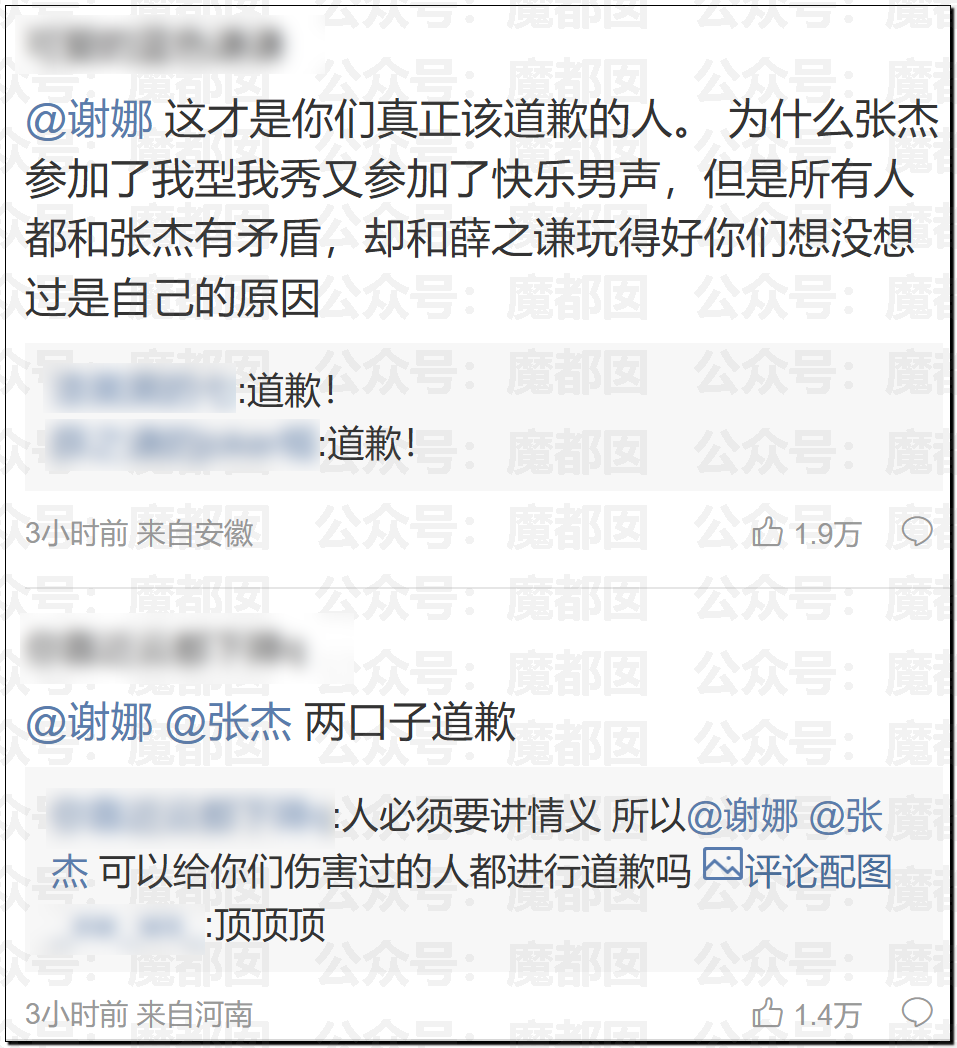View the 评论配图 comment picture link
957x1048 pixels.
click(818, 871)
